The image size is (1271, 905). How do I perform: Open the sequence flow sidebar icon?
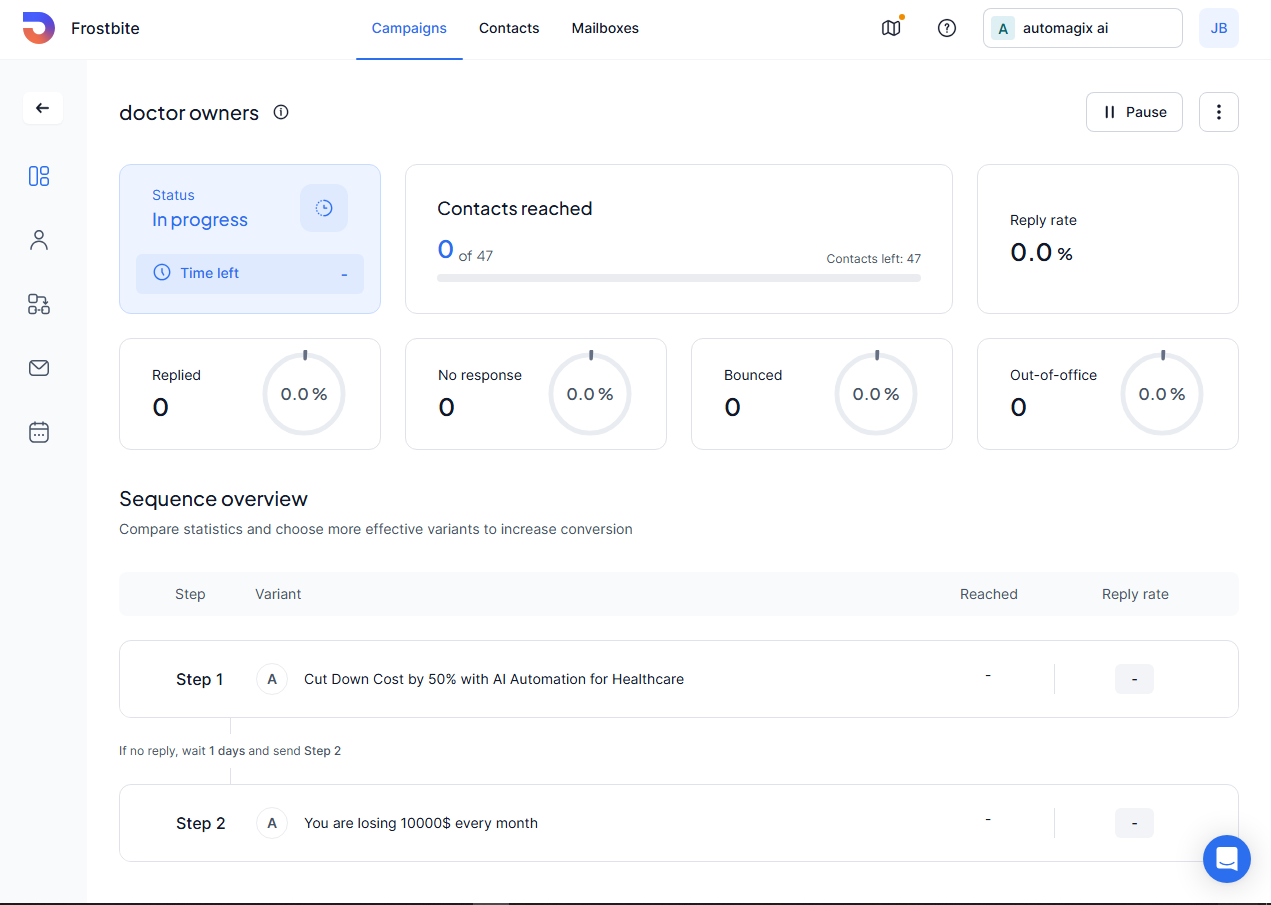pos(39,304)
